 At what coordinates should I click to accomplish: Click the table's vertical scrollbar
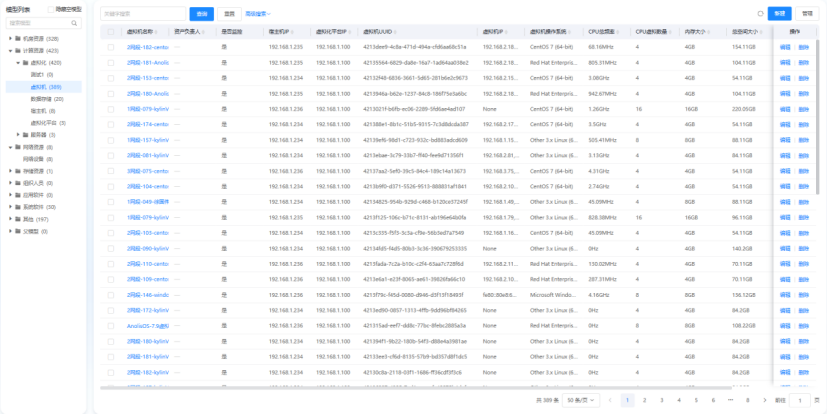click(817, 116)
